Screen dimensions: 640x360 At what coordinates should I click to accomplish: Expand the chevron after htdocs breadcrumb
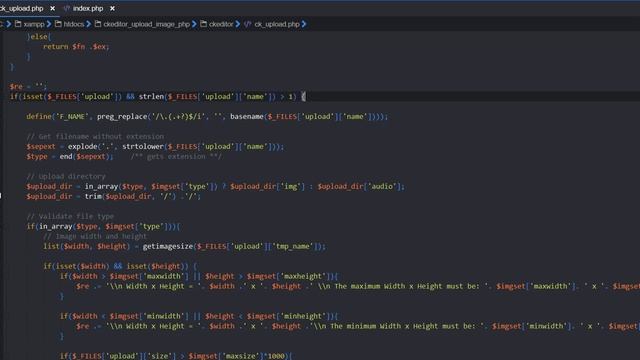(x=89, y=24)
